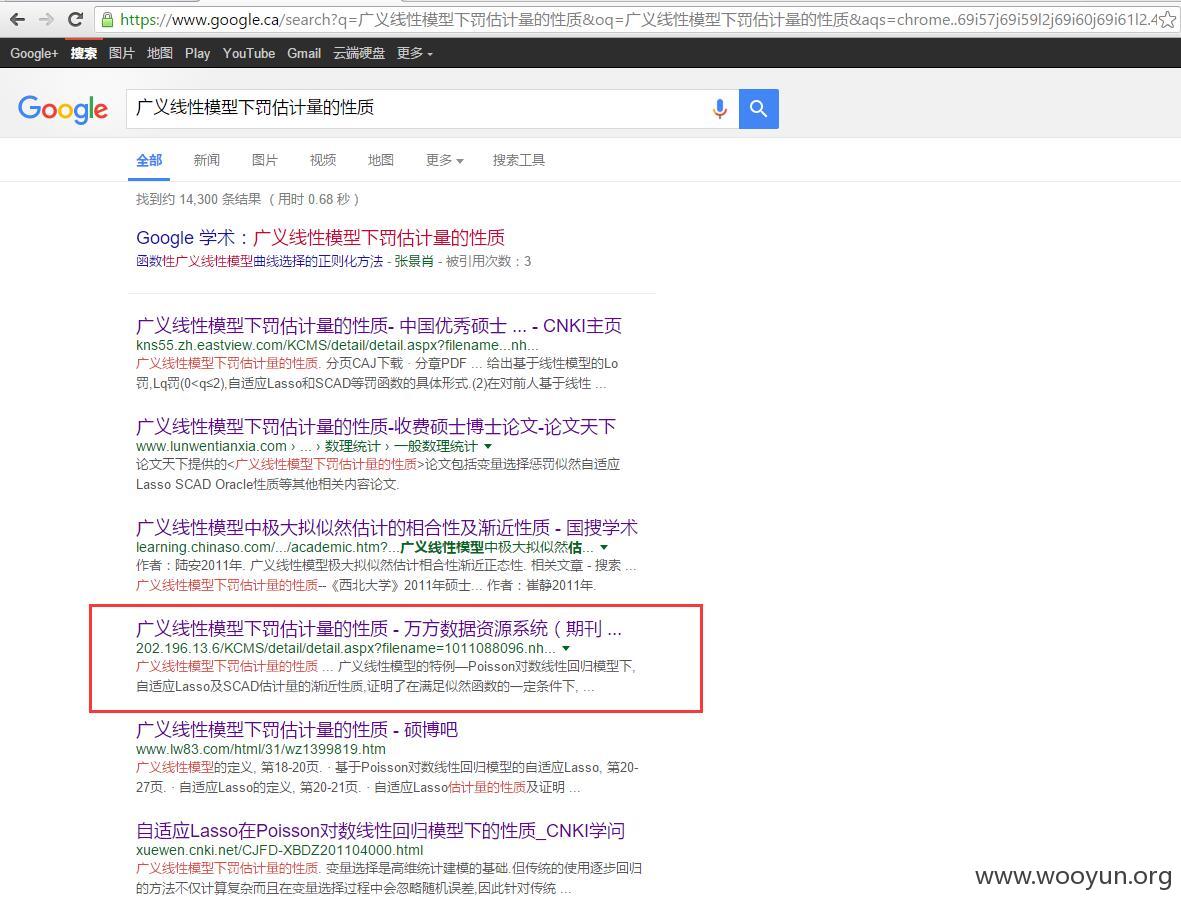Click www.lw83.com result URL text
Viewport: 1181px width, 905px height.
point(261,749)
